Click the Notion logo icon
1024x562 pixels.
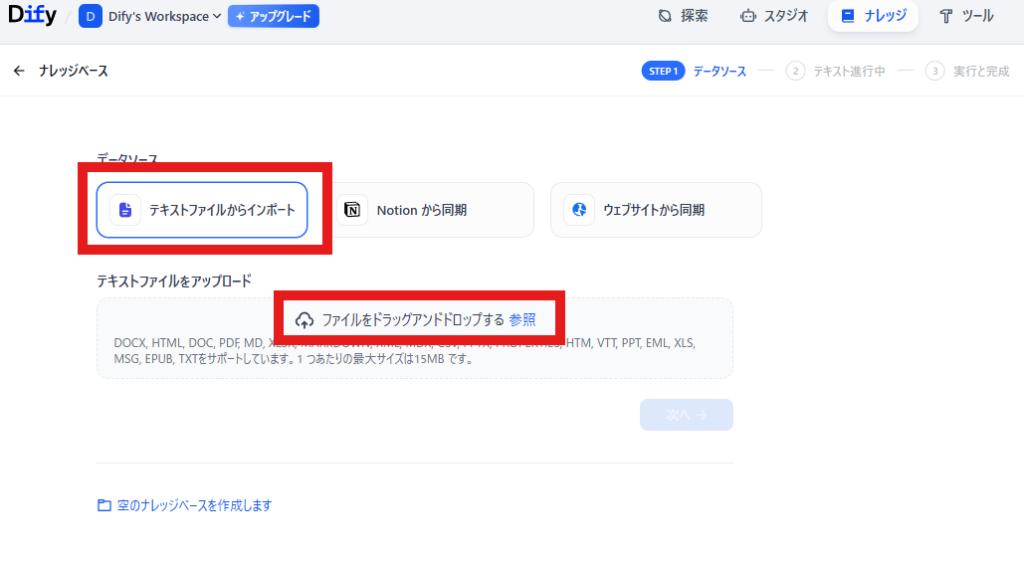coord(352,210)
